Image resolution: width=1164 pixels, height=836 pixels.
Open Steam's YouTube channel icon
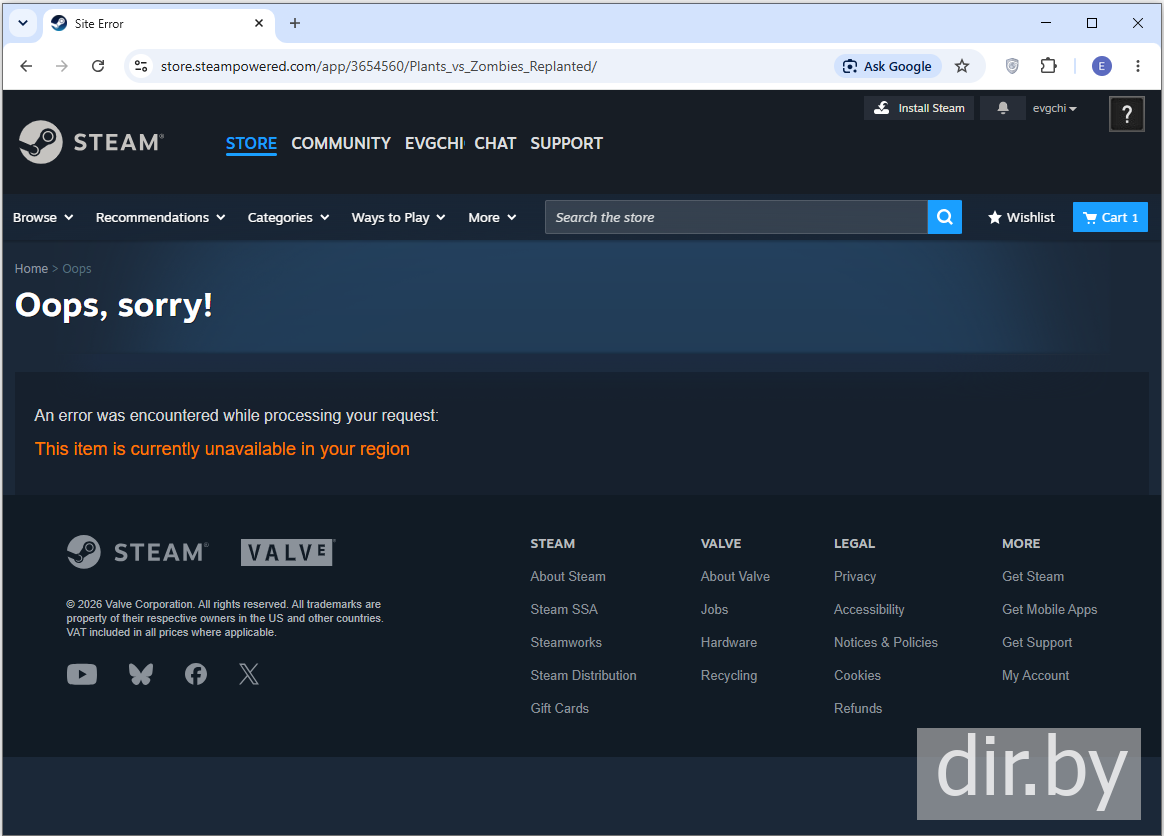pos(82,674)
